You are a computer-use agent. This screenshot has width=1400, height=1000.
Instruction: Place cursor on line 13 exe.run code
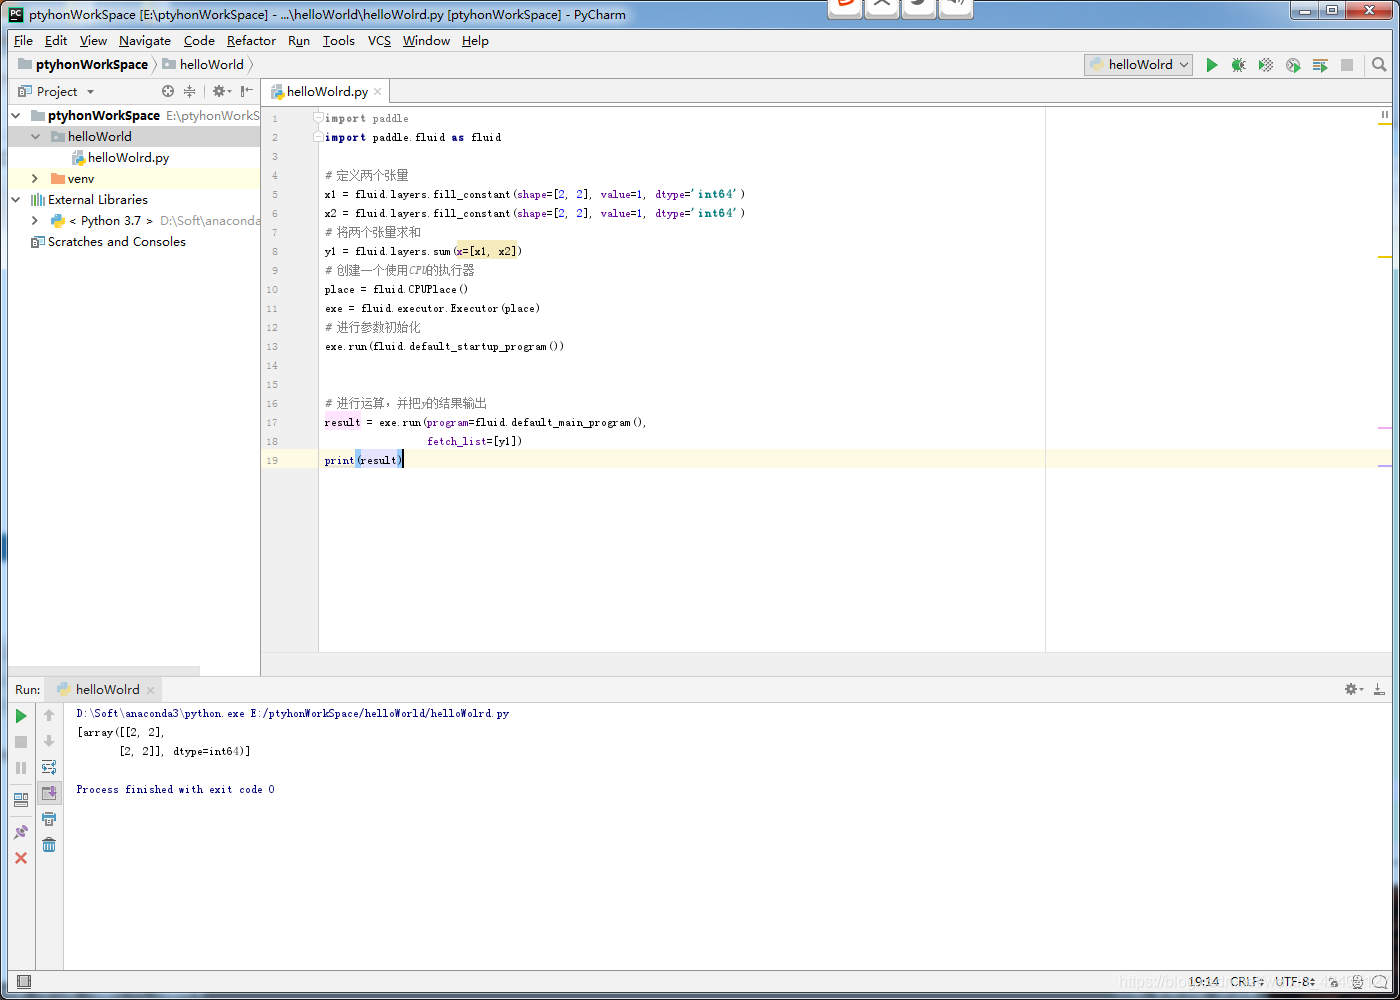(444, 347)
